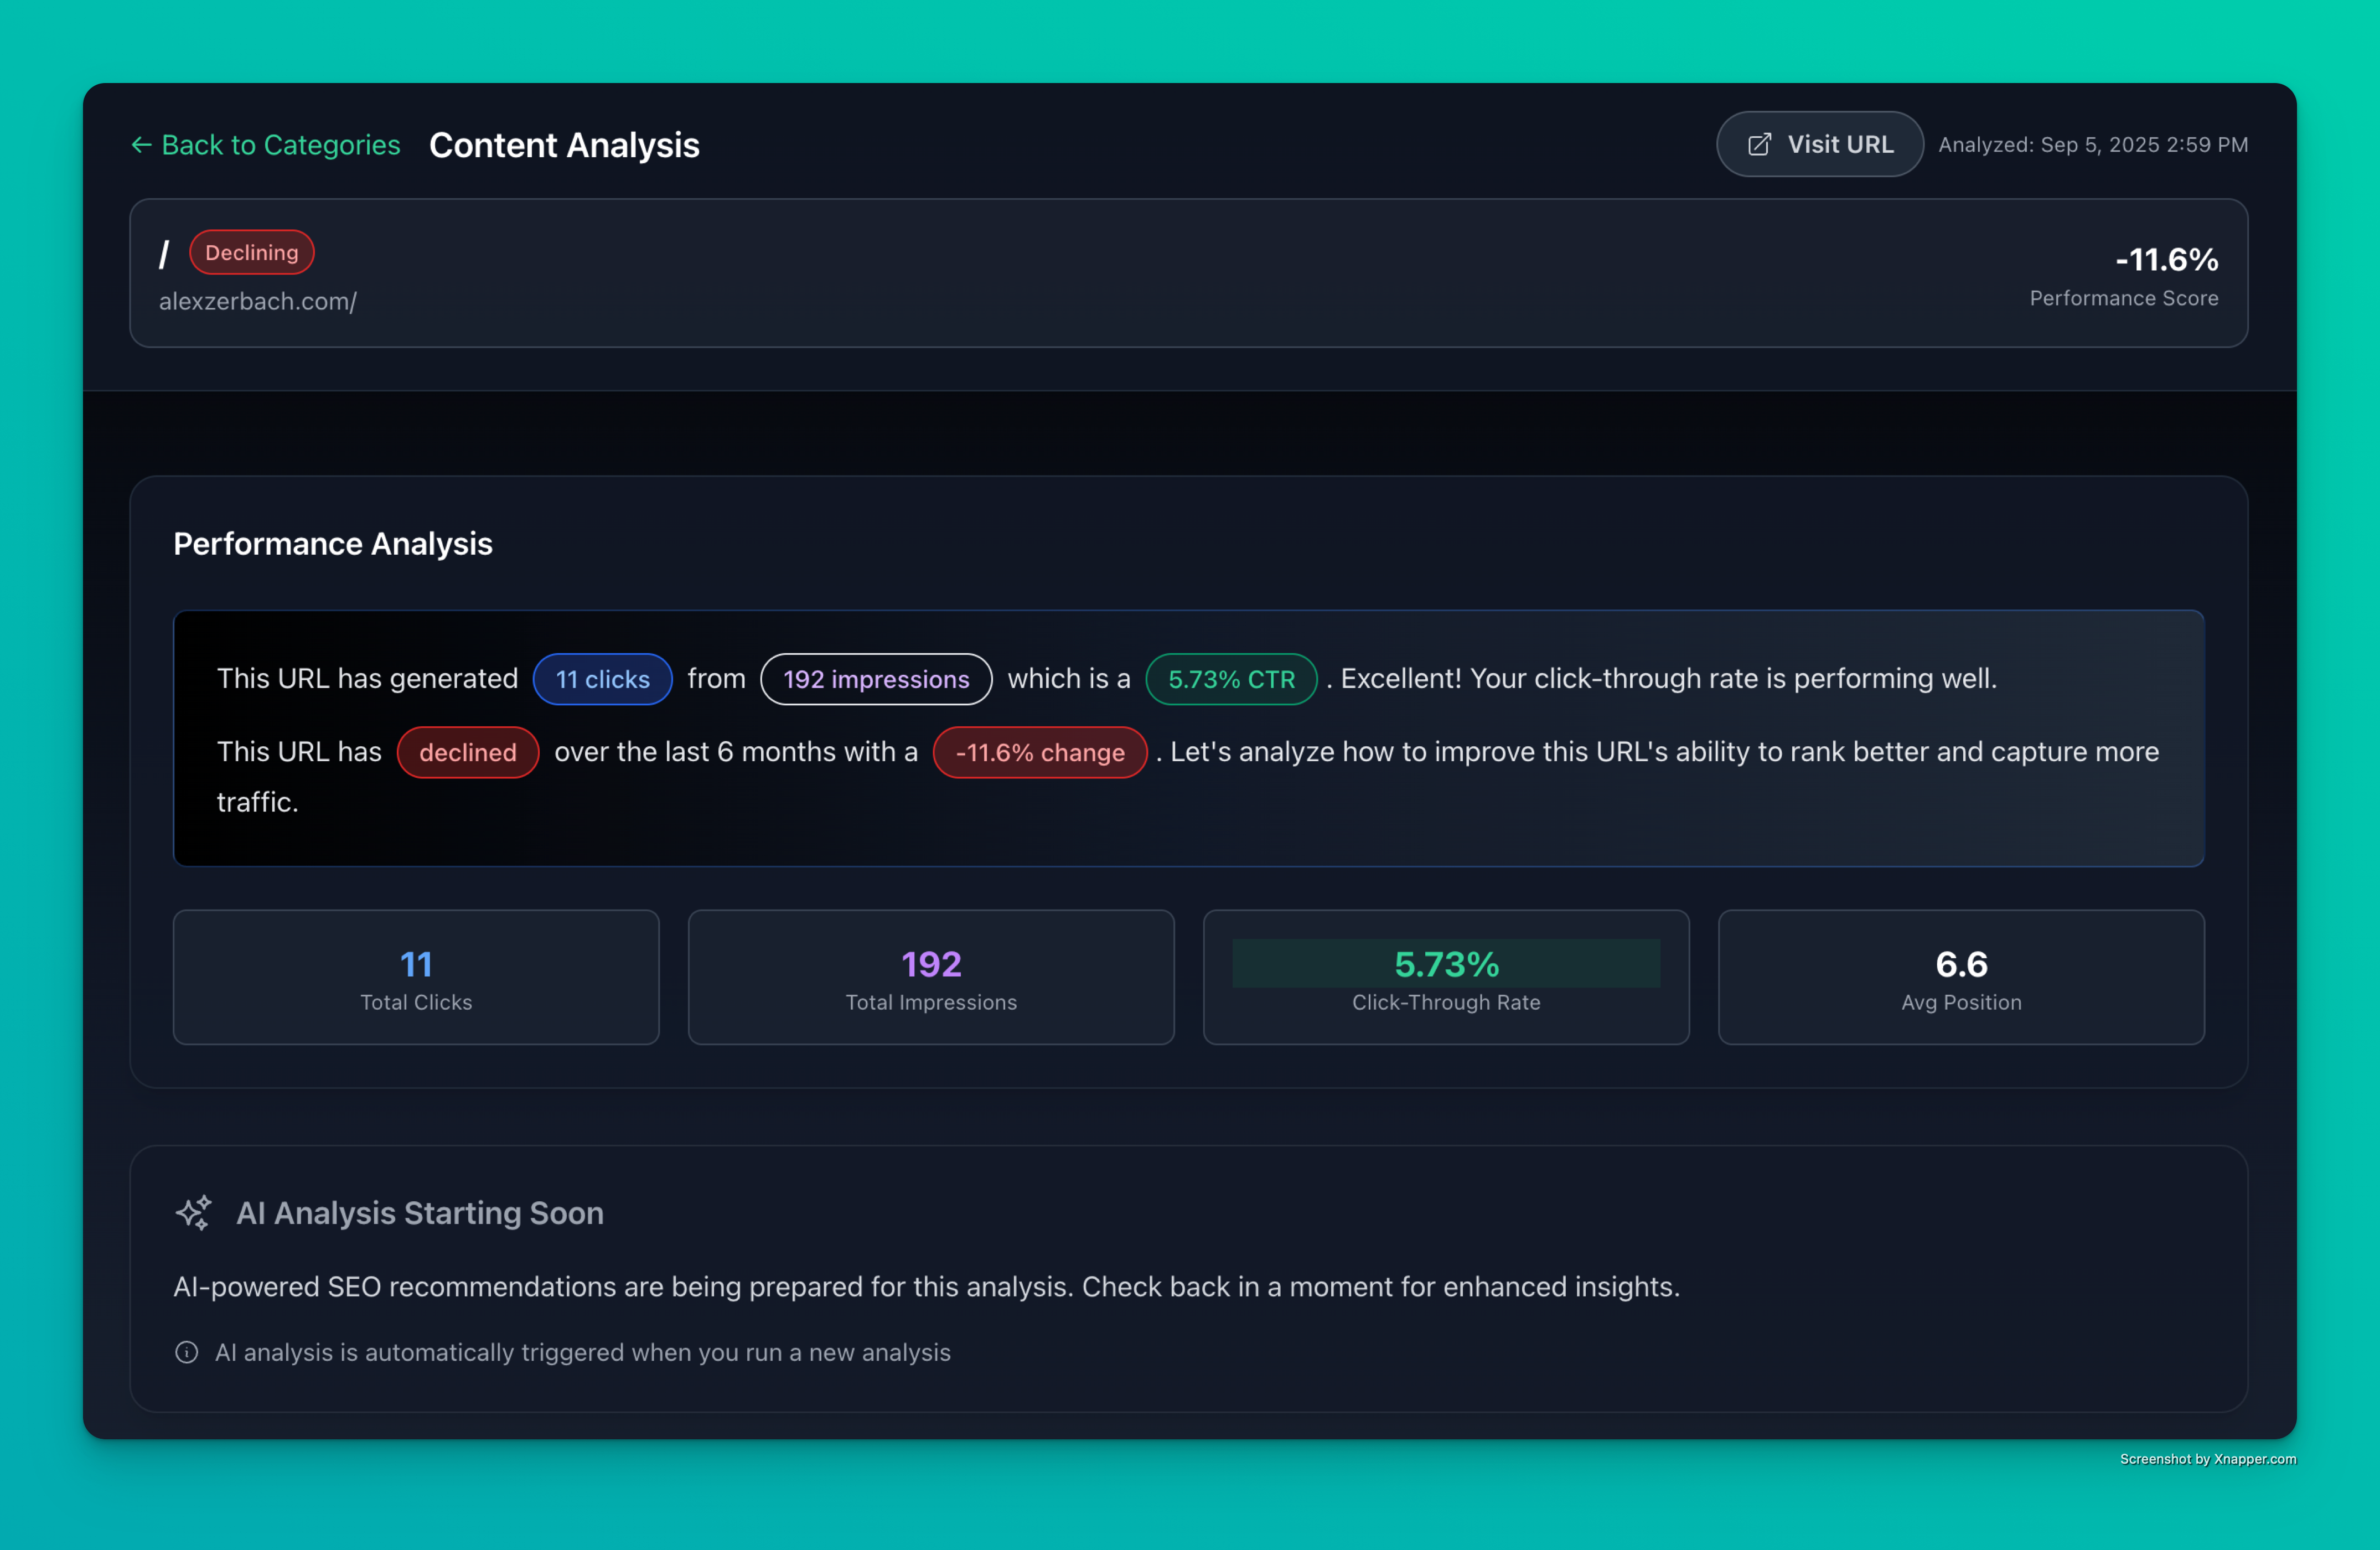Click the Analyzed date timestamp
Screen dimensions: 2380x1550
tap(2092, 145)
